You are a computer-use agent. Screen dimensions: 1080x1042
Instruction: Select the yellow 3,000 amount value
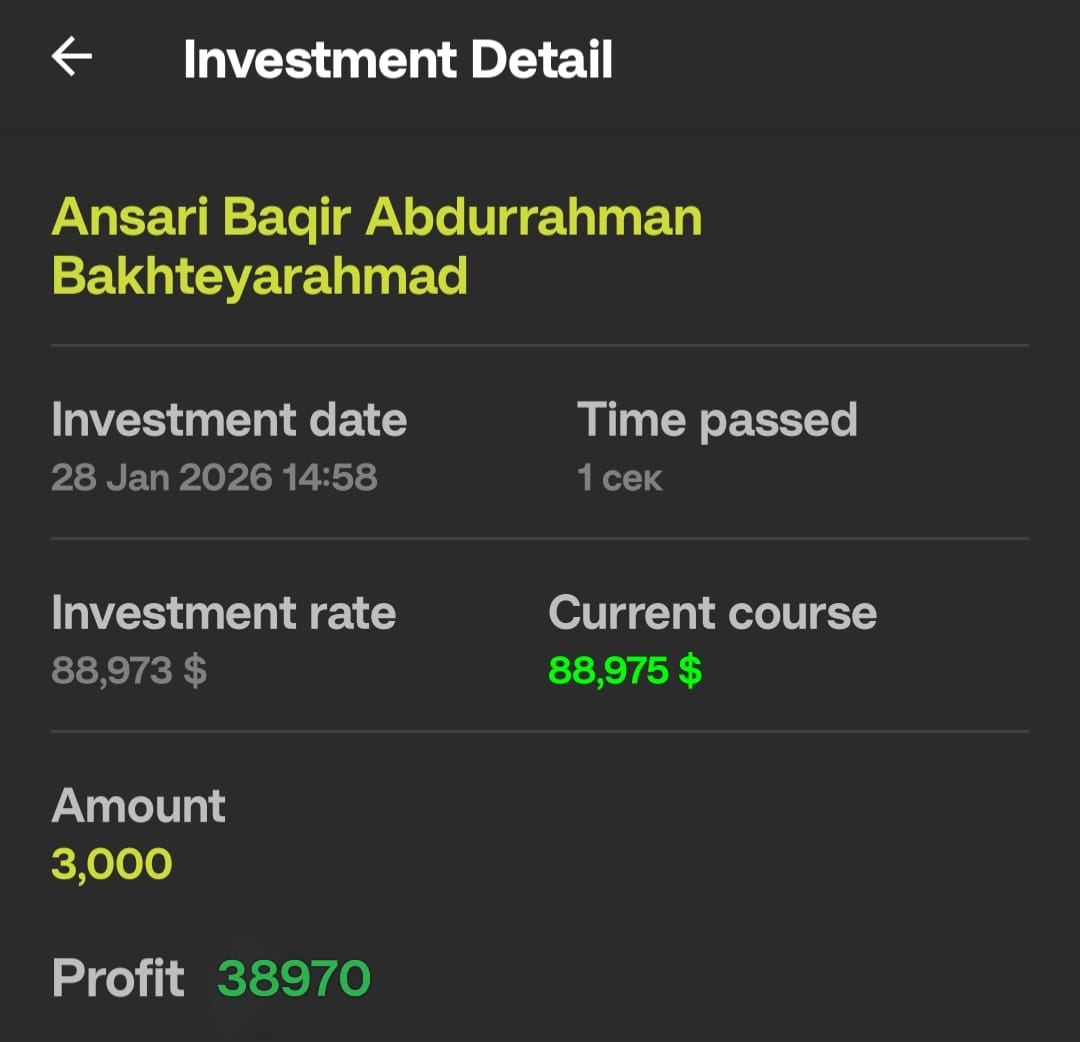click(x=111, y=863)
